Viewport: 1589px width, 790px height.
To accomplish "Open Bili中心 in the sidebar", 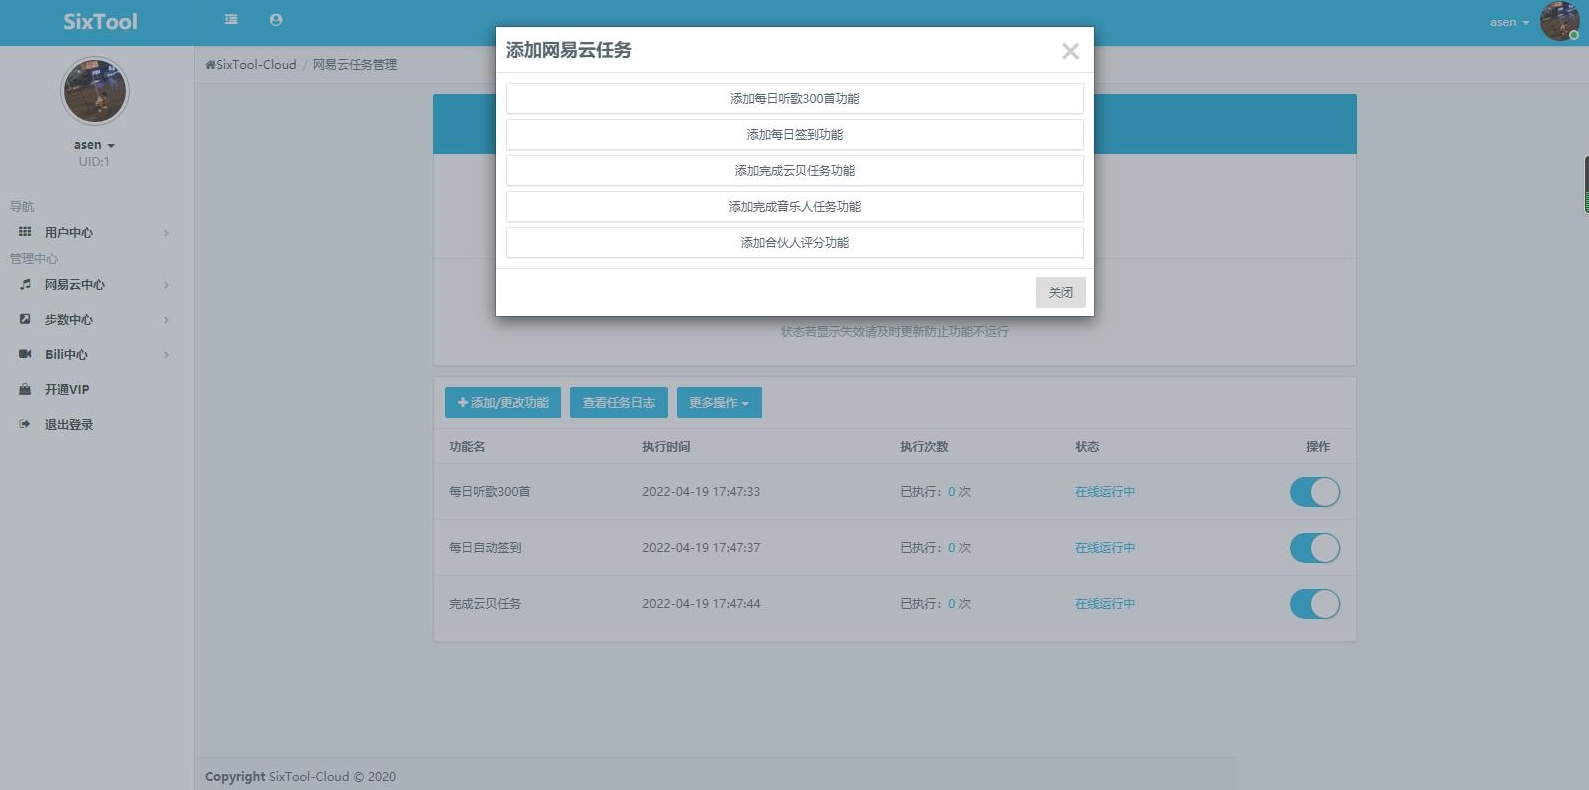I will (x=95, y=354).
